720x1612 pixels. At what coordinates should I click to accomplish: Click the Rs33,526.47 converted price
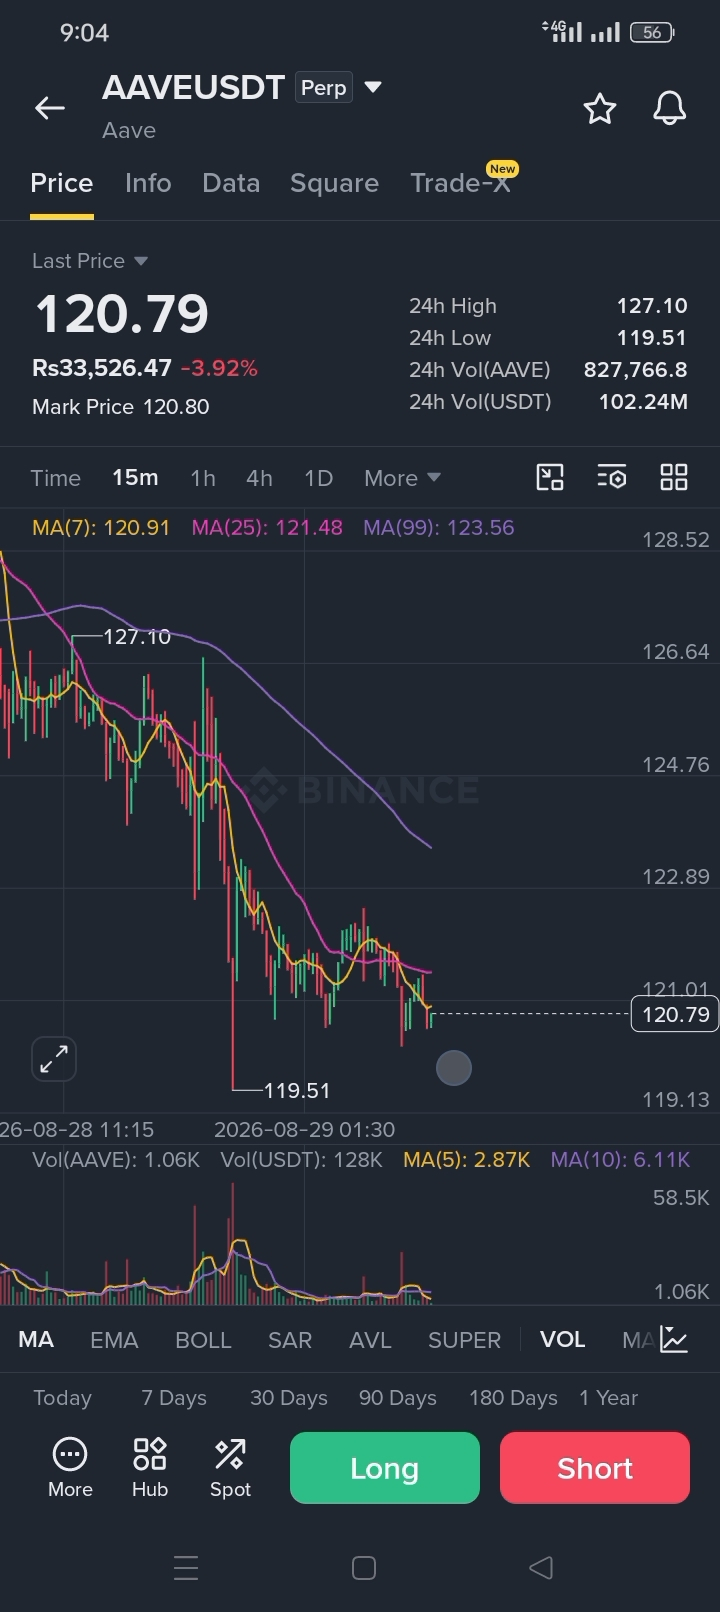(x=102, y=368)
